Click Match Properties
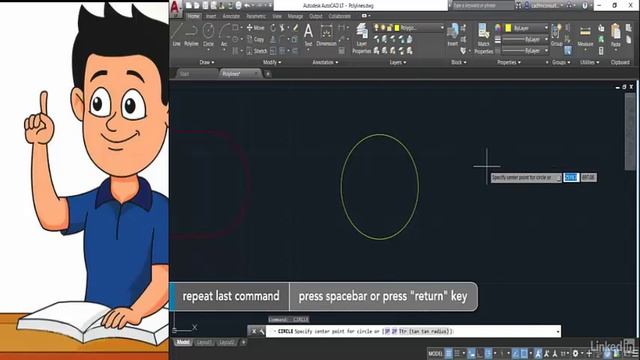 483,38
